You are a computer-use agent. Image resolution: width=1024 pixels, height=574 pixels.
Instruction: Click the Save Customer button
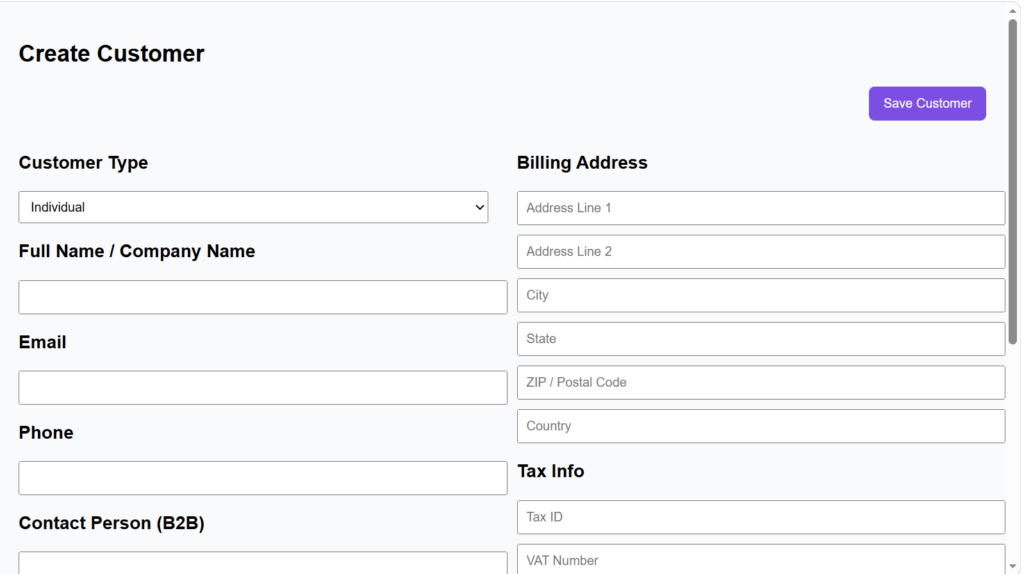(926, 104)
